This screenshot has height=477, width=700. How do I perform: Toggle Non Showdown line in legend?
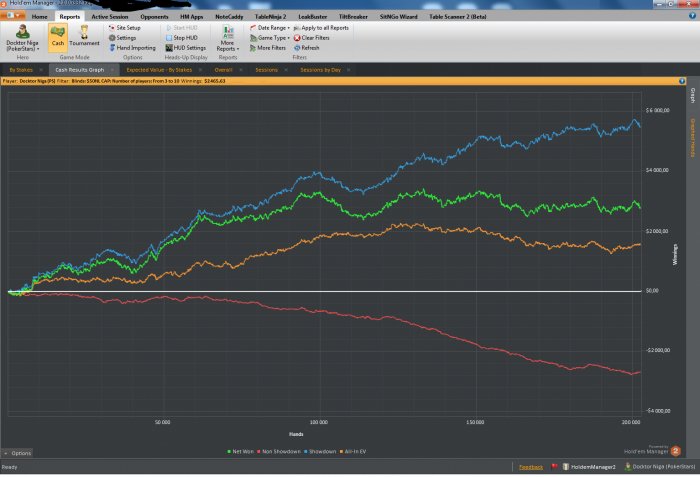(279, 452)
